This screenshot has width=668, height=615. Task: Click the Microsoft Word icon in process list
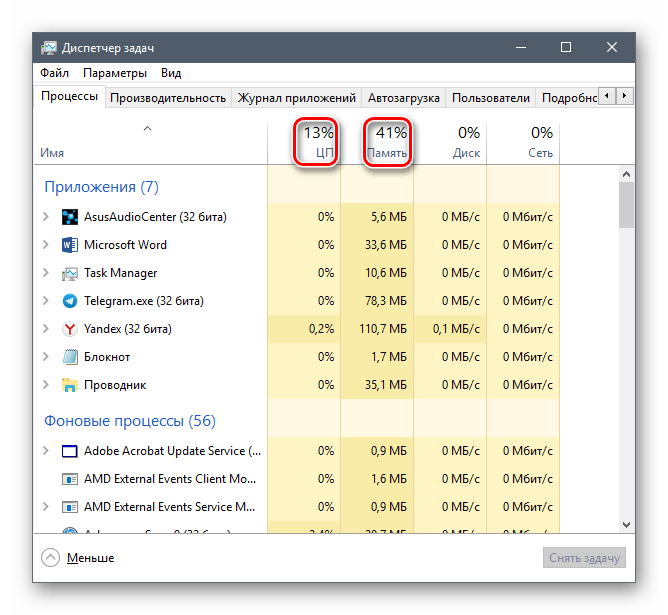click(x=70, y=245)
